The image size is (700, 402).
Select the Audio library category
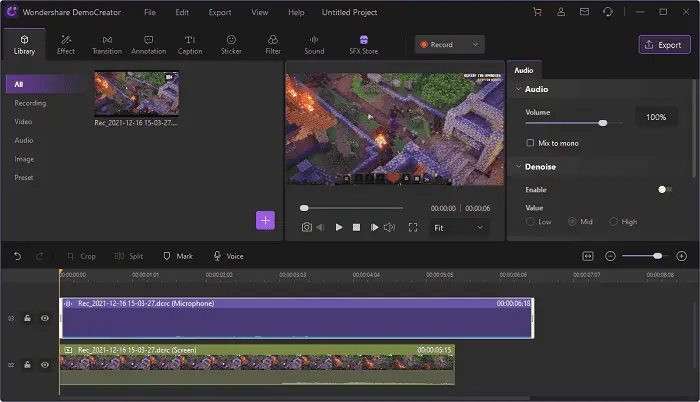pyautogui.click(x=24, y=140)
